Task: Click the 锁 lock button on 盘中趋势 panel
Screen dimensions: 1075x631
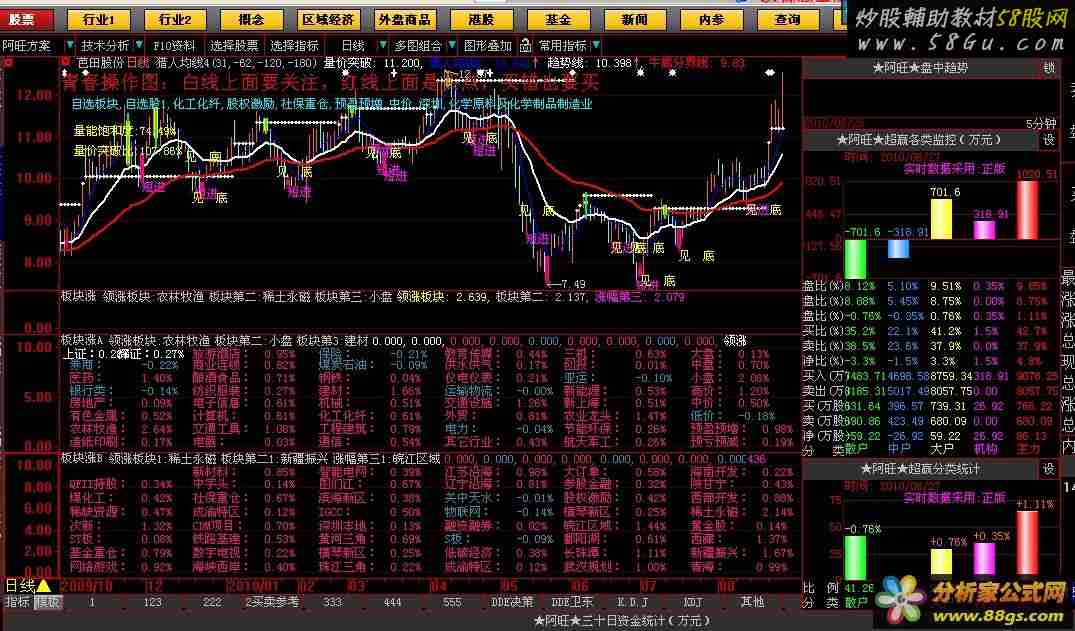Action: pos(1049,68)
